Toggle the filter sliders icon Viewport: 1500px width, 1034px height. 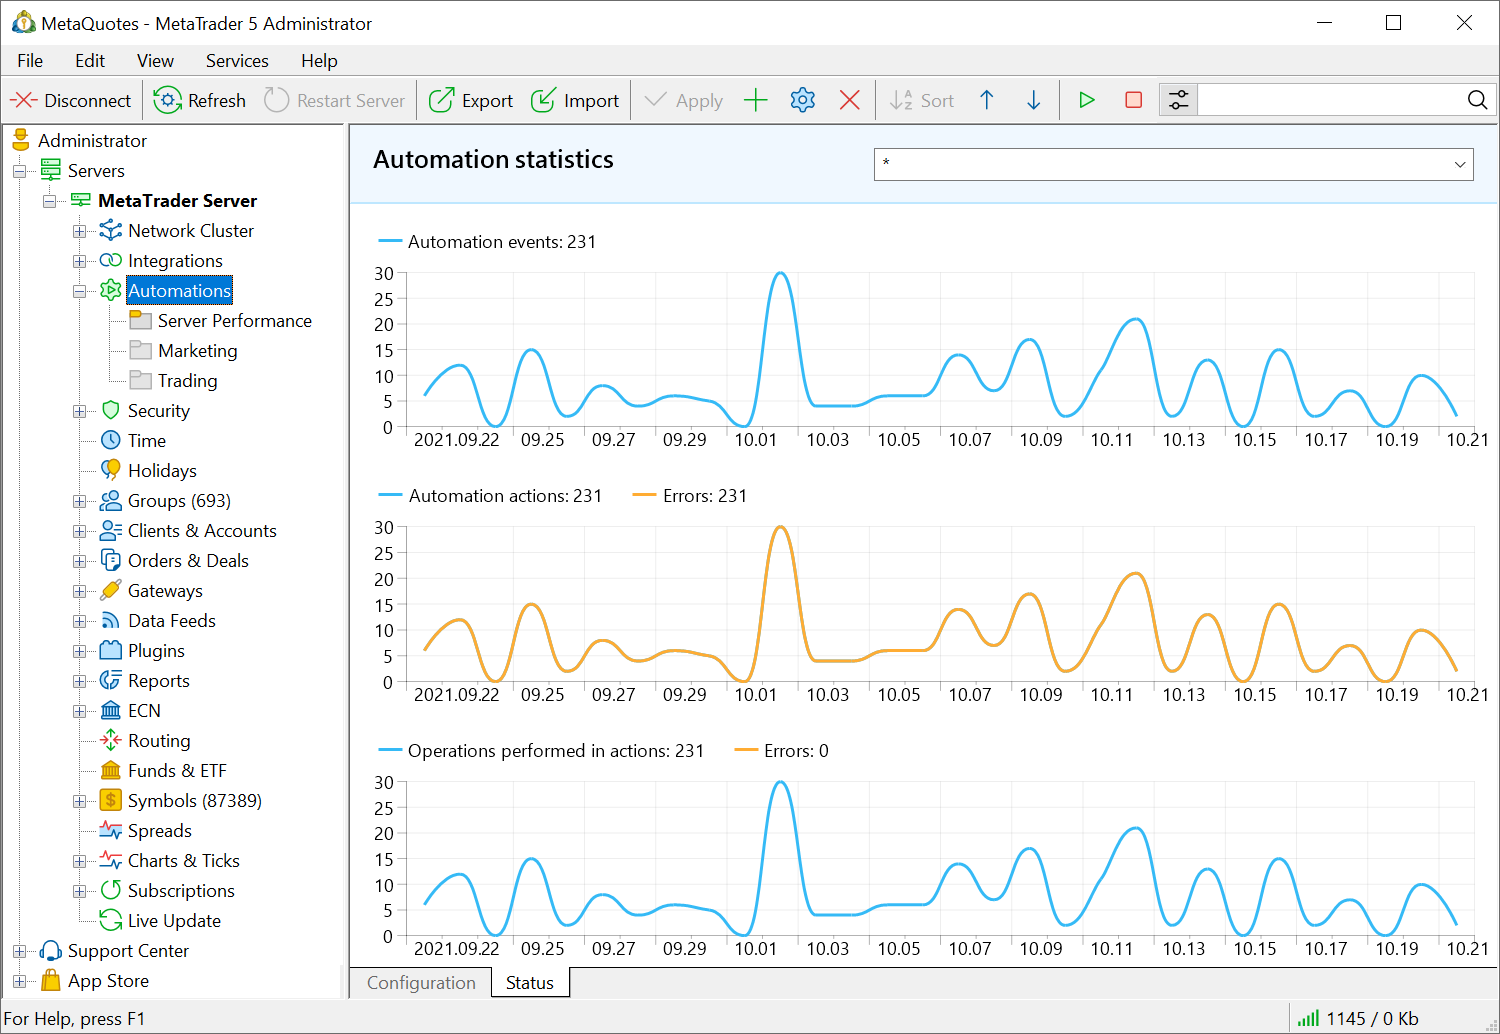coord(1179,100)
